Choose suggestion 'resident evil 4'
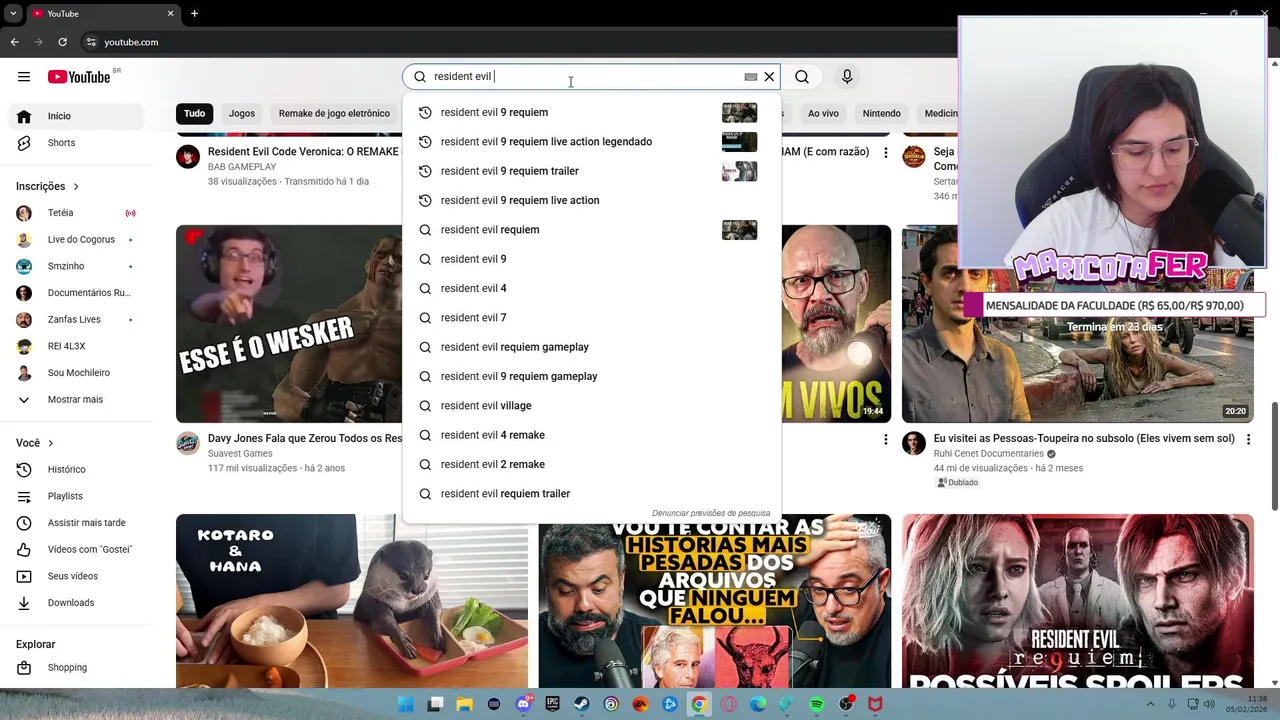The height and width of the screenshot is (720, 1280). click(x=591, y=288)
